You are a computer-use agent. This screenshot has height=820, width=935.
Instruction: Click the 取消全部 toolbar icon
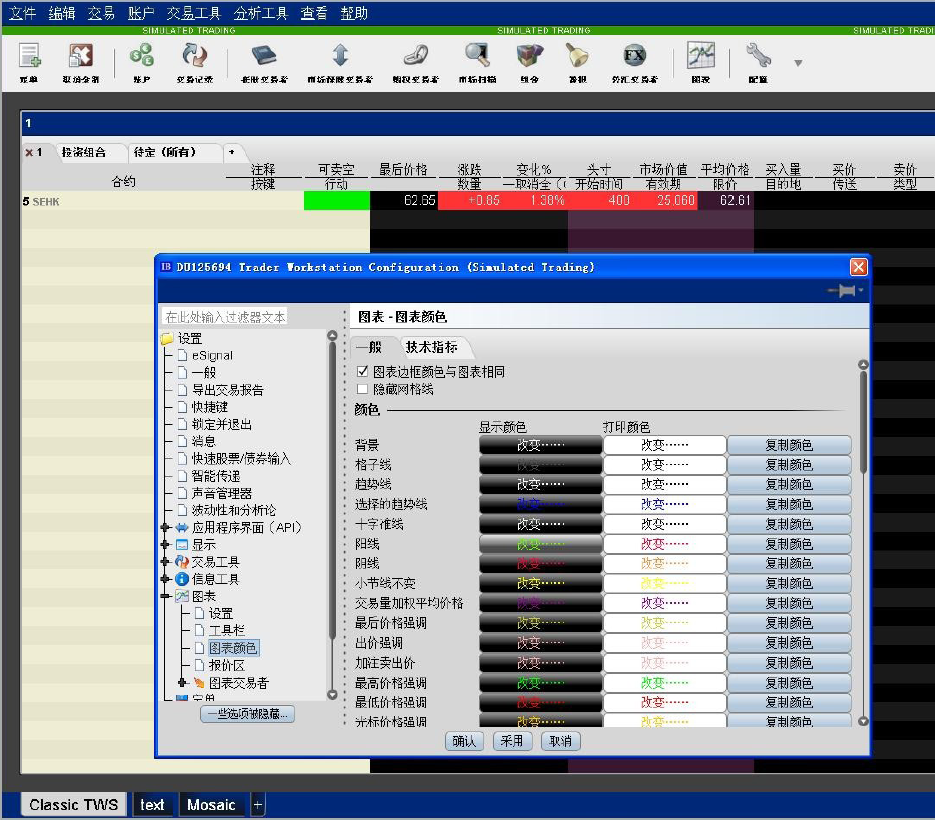tap(81, 62)
